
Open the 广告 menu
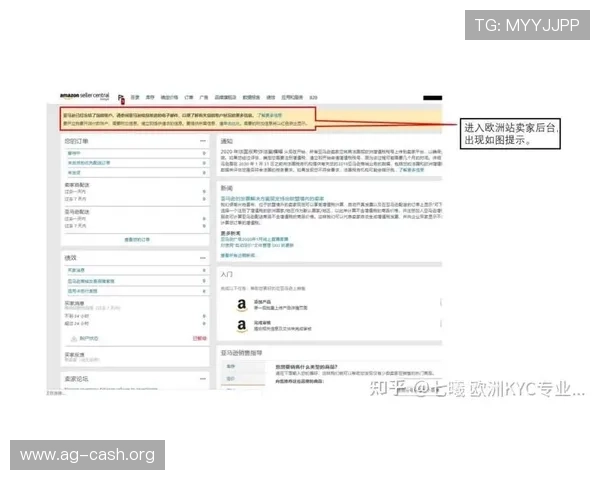click(x=204, y=98)
